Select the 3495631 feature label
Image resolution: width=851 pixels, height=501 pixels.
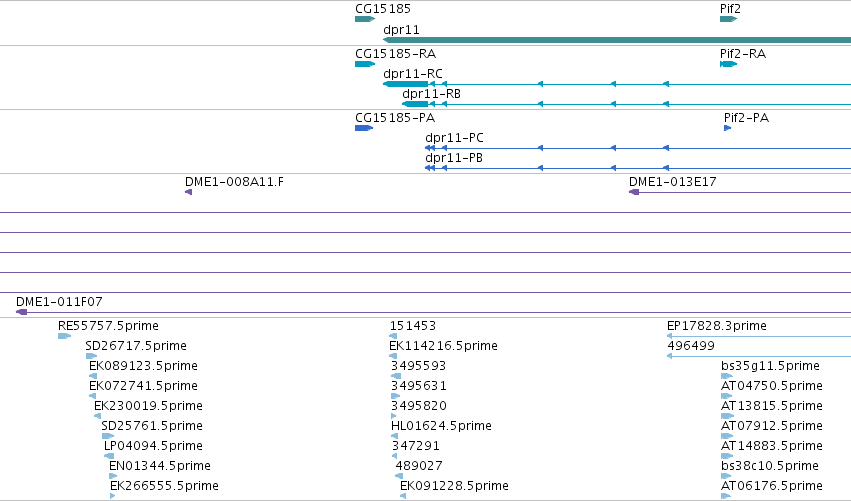418,386
